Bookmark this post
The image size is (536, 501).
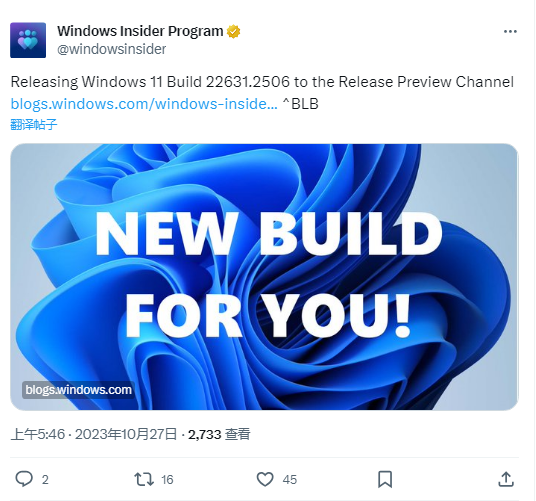[x=385, y=479]
